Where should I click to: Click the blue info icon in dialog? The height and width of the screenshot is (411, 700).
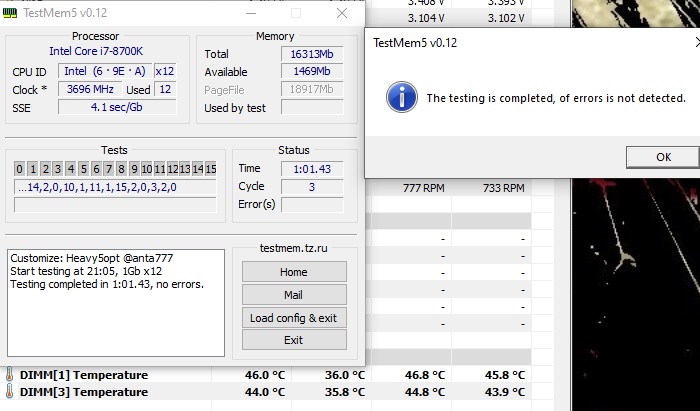click(402, 97)
